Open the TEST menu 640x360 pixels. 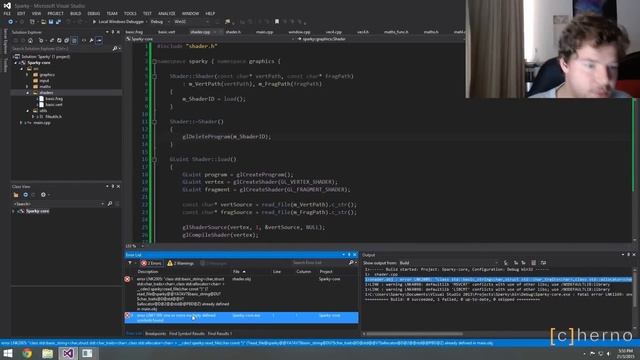tap(147, 13)
